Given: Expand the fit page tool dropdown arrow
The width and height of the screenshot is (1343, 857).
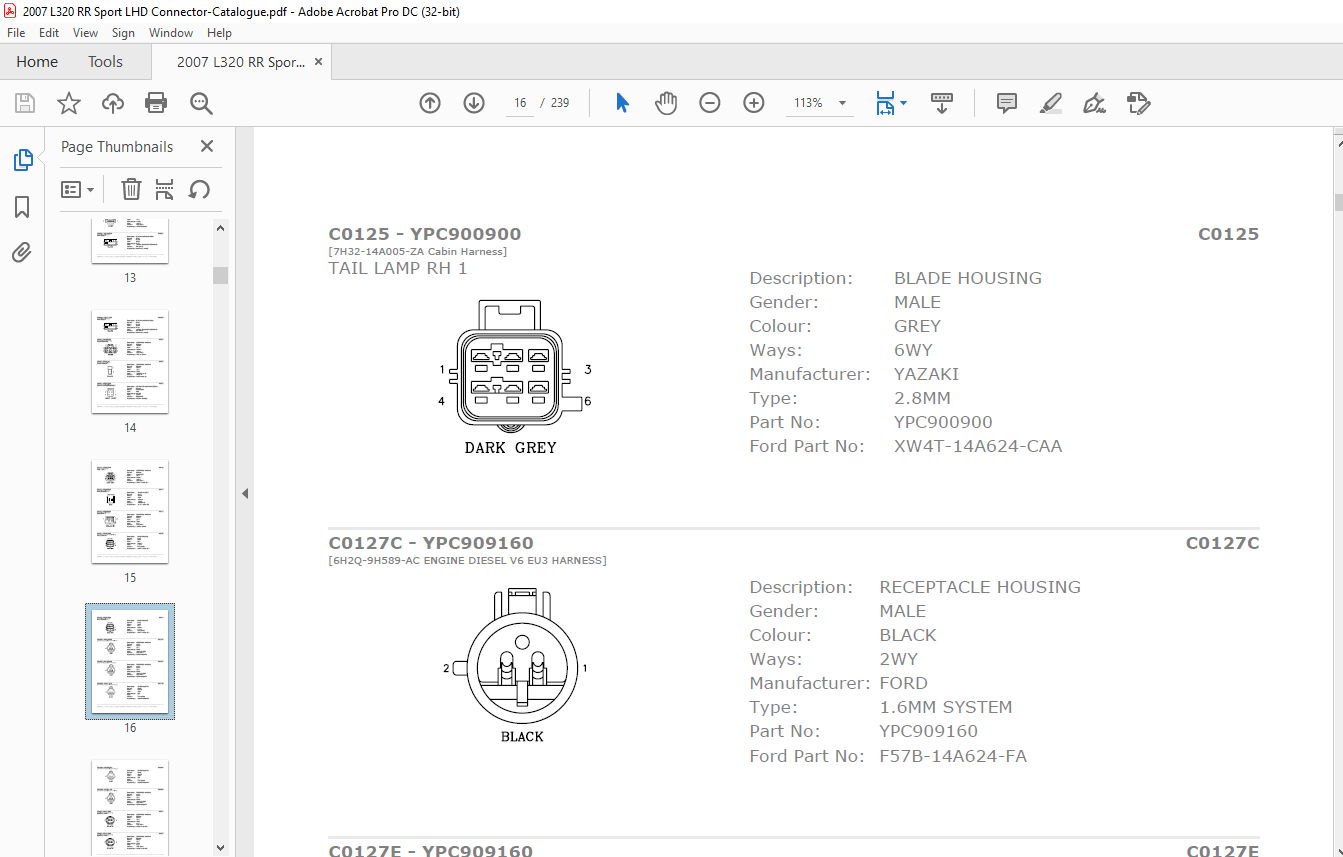Looking at the screenshot, I should coord(904,103).
